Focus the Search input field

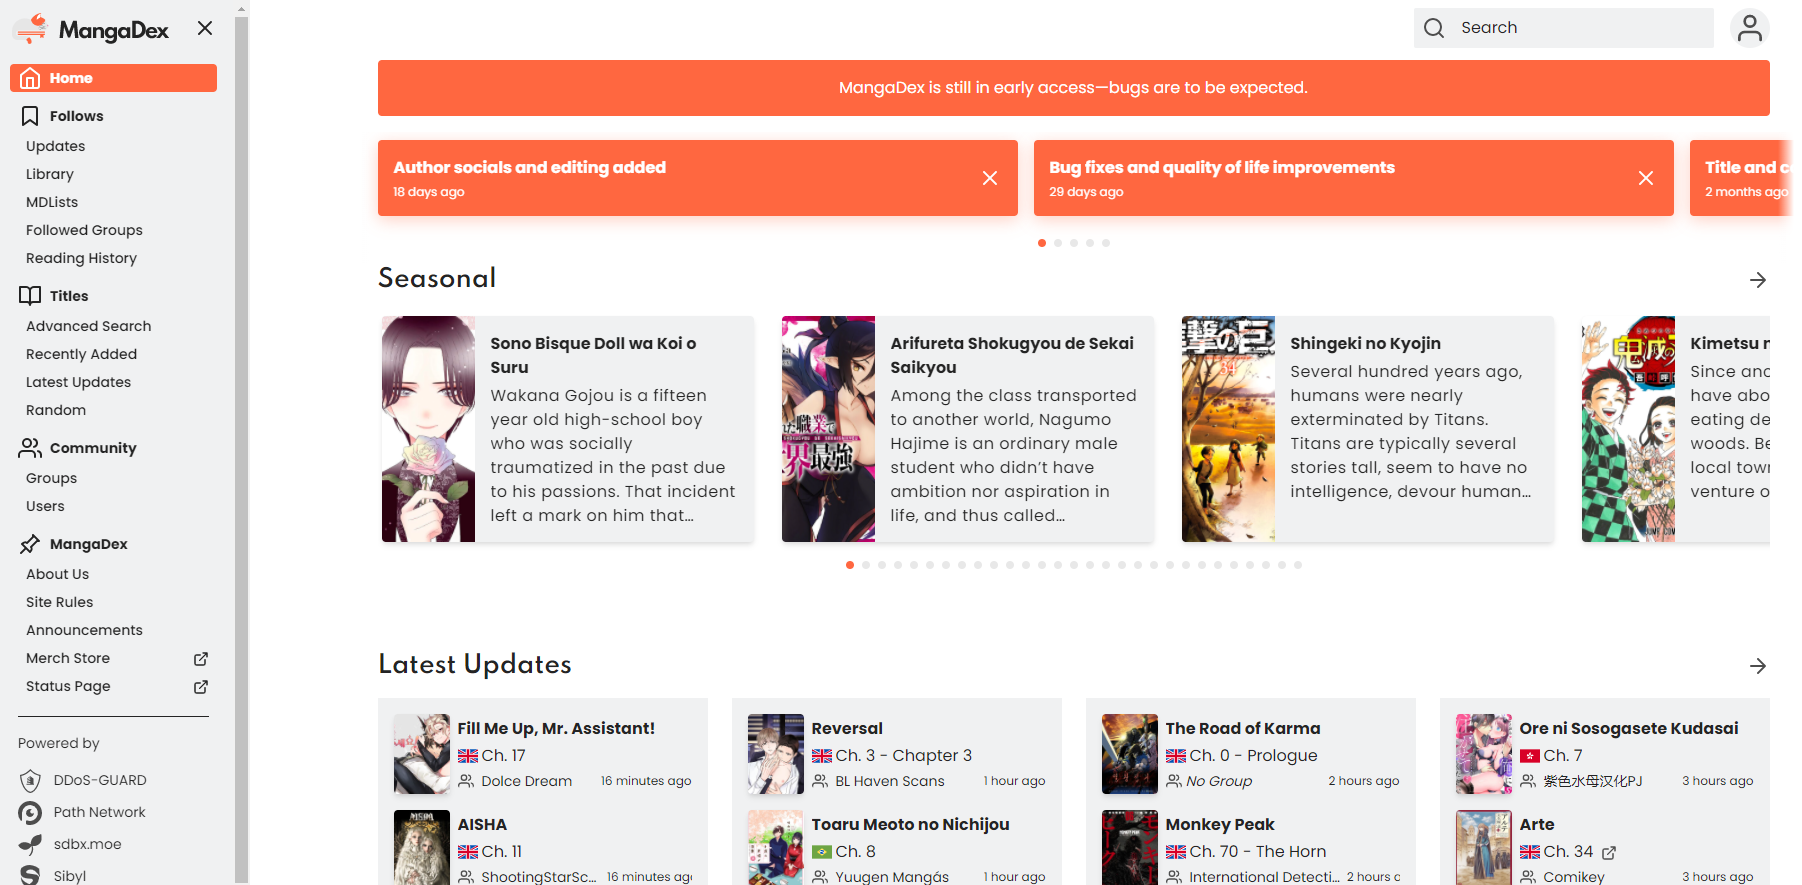1564,28
